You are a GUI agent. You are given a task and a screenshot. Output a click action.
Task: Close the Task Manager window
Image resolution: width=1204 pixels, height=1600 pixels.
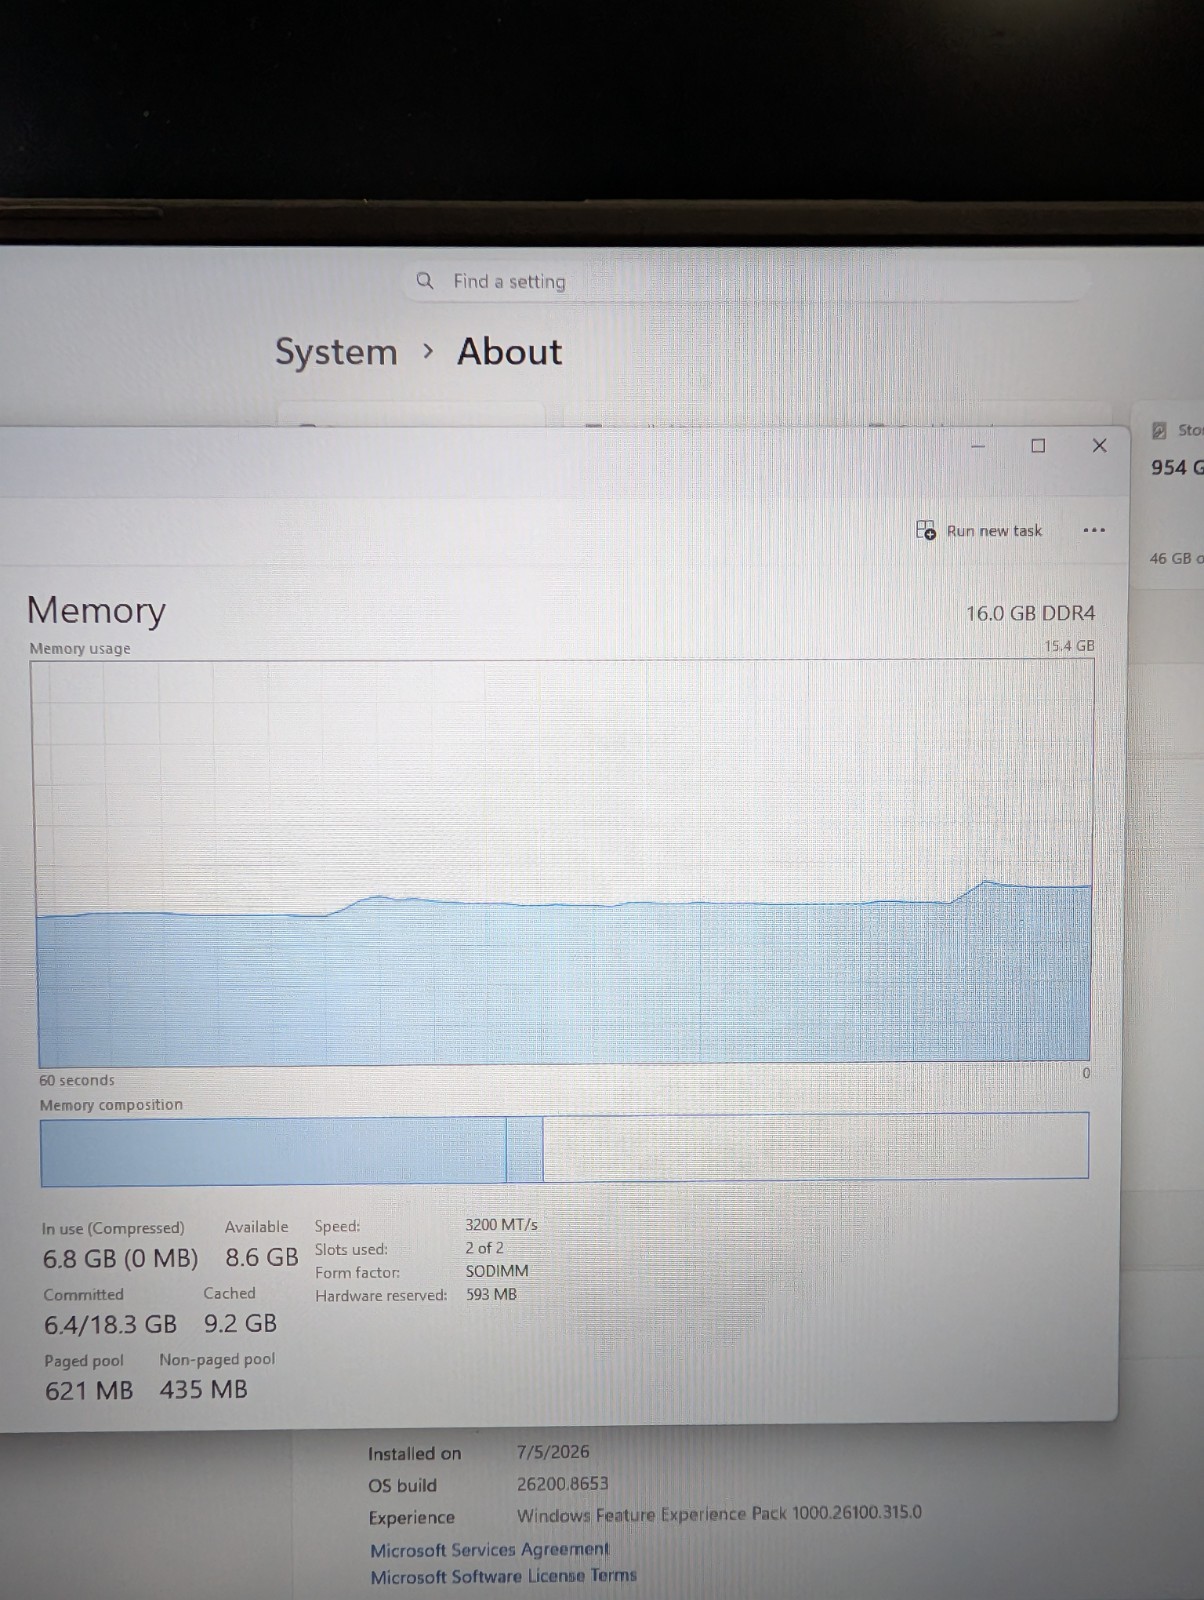click(1099, 446)
